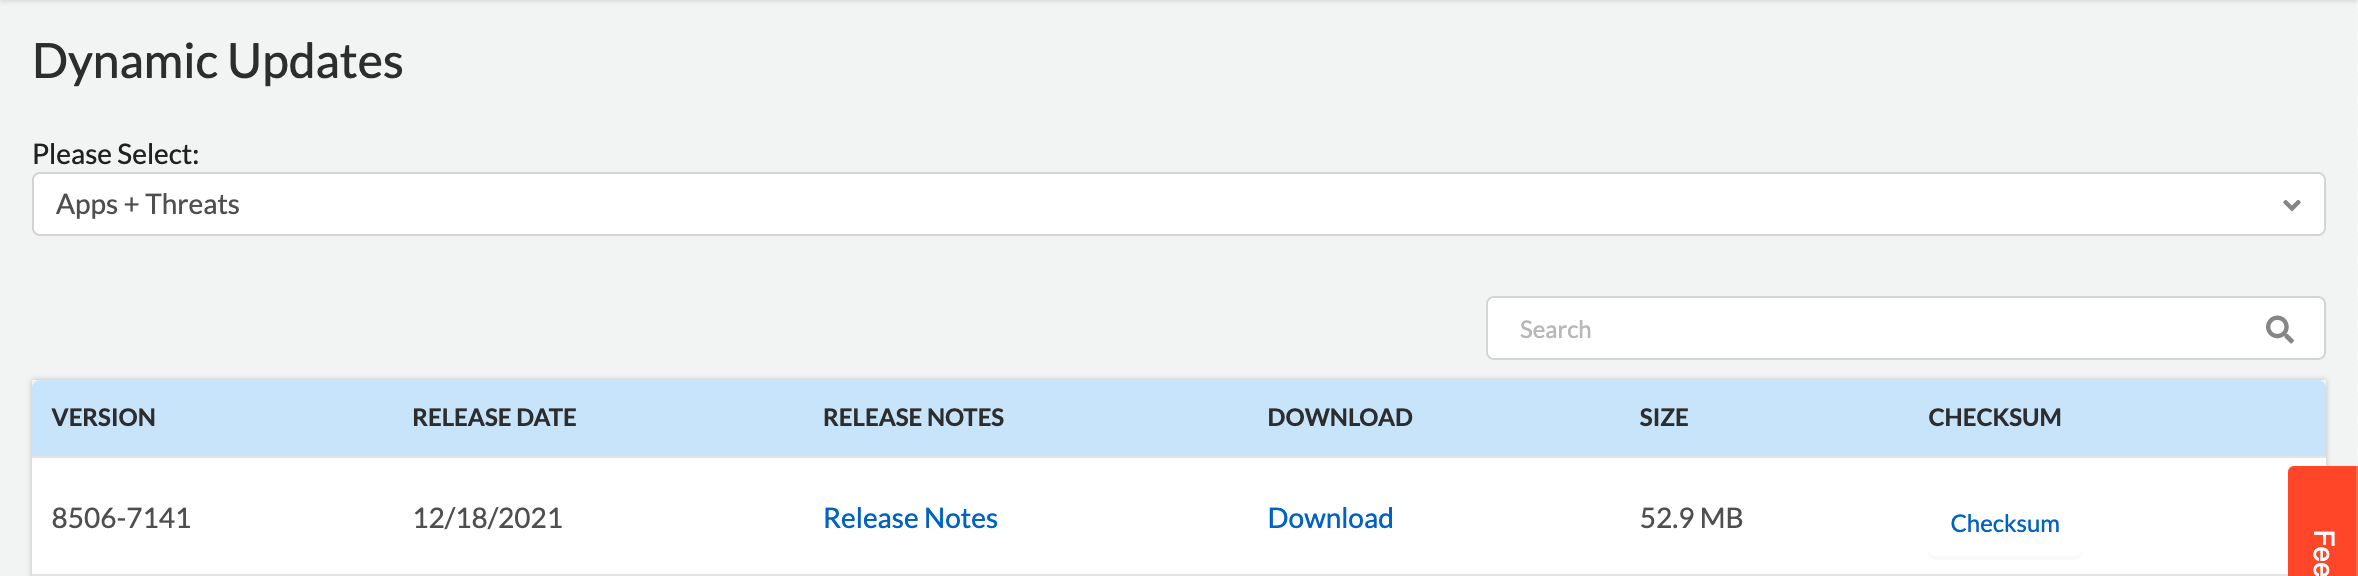Expand the Please Select chevron arrow

click(2292, 204)
